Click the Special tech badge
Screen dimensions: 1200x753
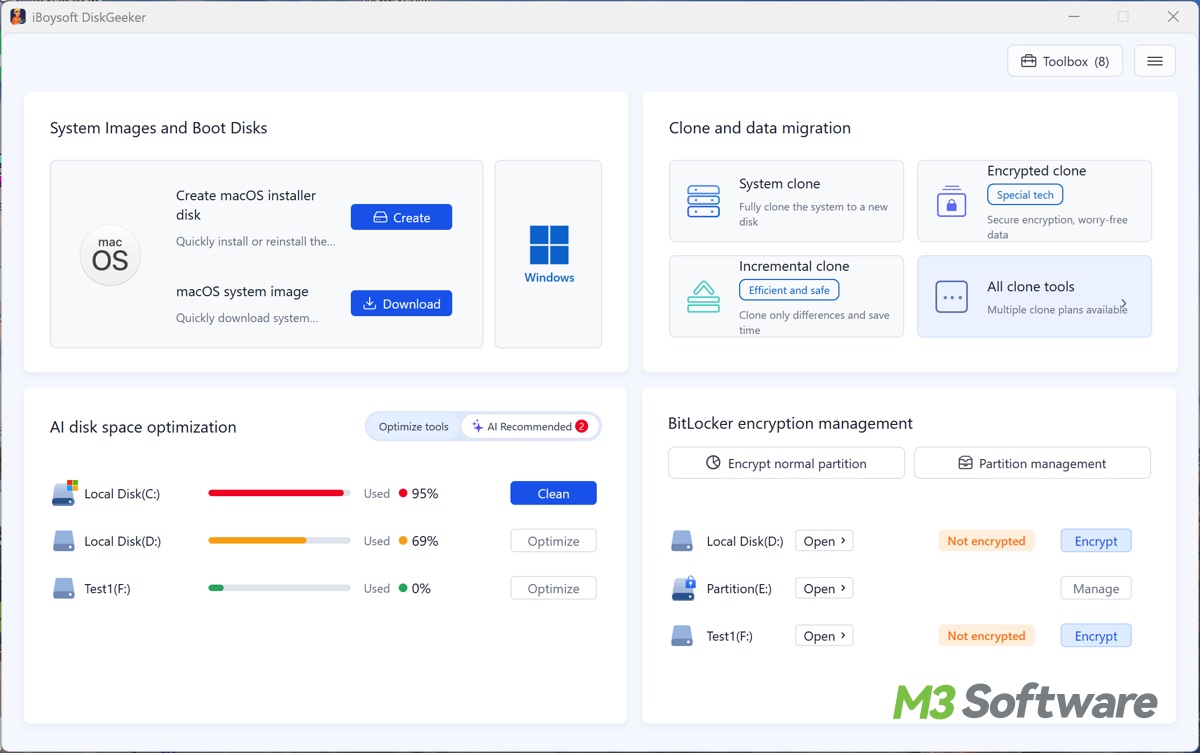click(1025, 195)
